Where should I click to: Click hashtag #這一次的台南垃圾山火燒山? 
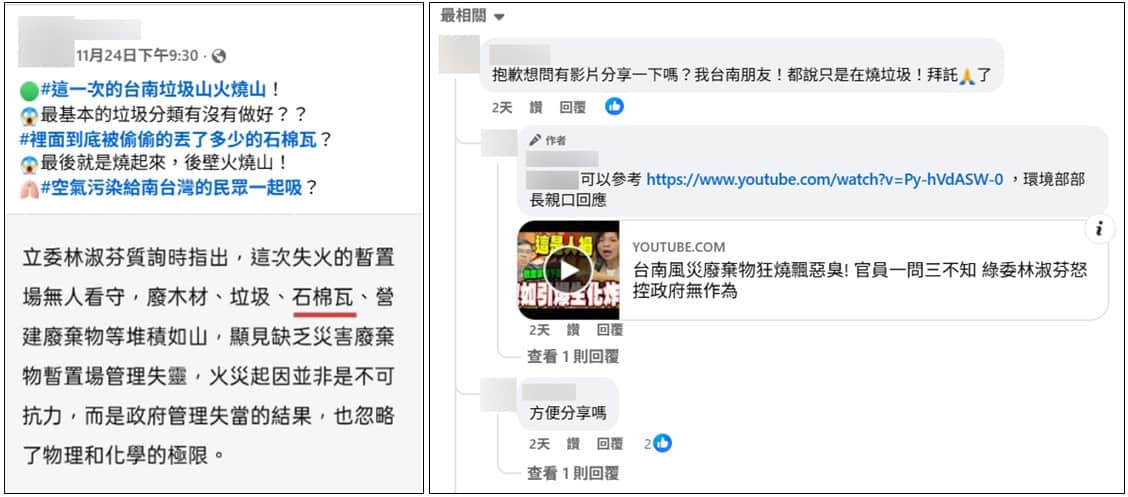[x=154, y=90]
